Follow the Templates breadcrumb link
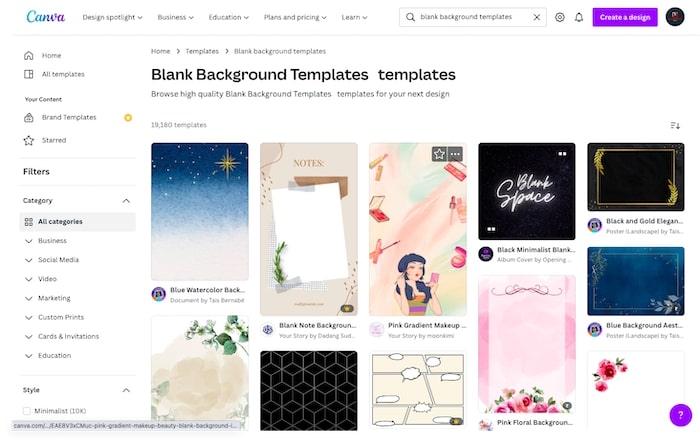700x444 pixels. [x=202, y=51]
